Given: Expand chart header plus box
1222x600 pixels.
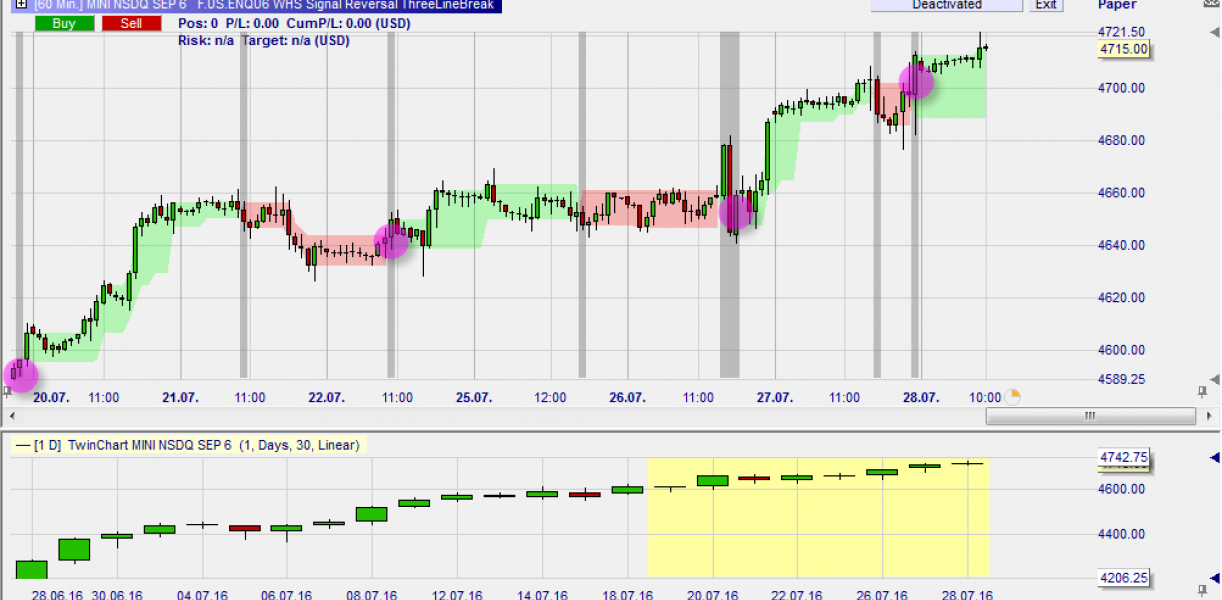Looking at the screenshot, I should coord(22,5).
